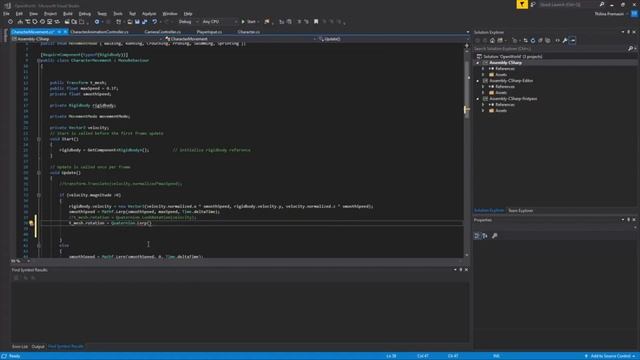Expand References under Assembly-CSharp-Editor
The width and height of the screenshot is (640, 360).
[483, 87]
